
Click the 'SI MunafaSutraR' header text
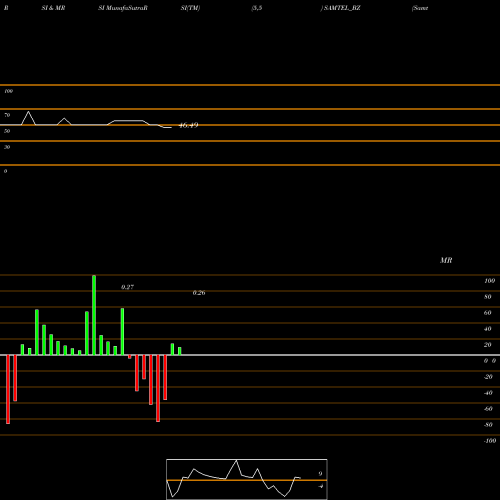point(123,8)
